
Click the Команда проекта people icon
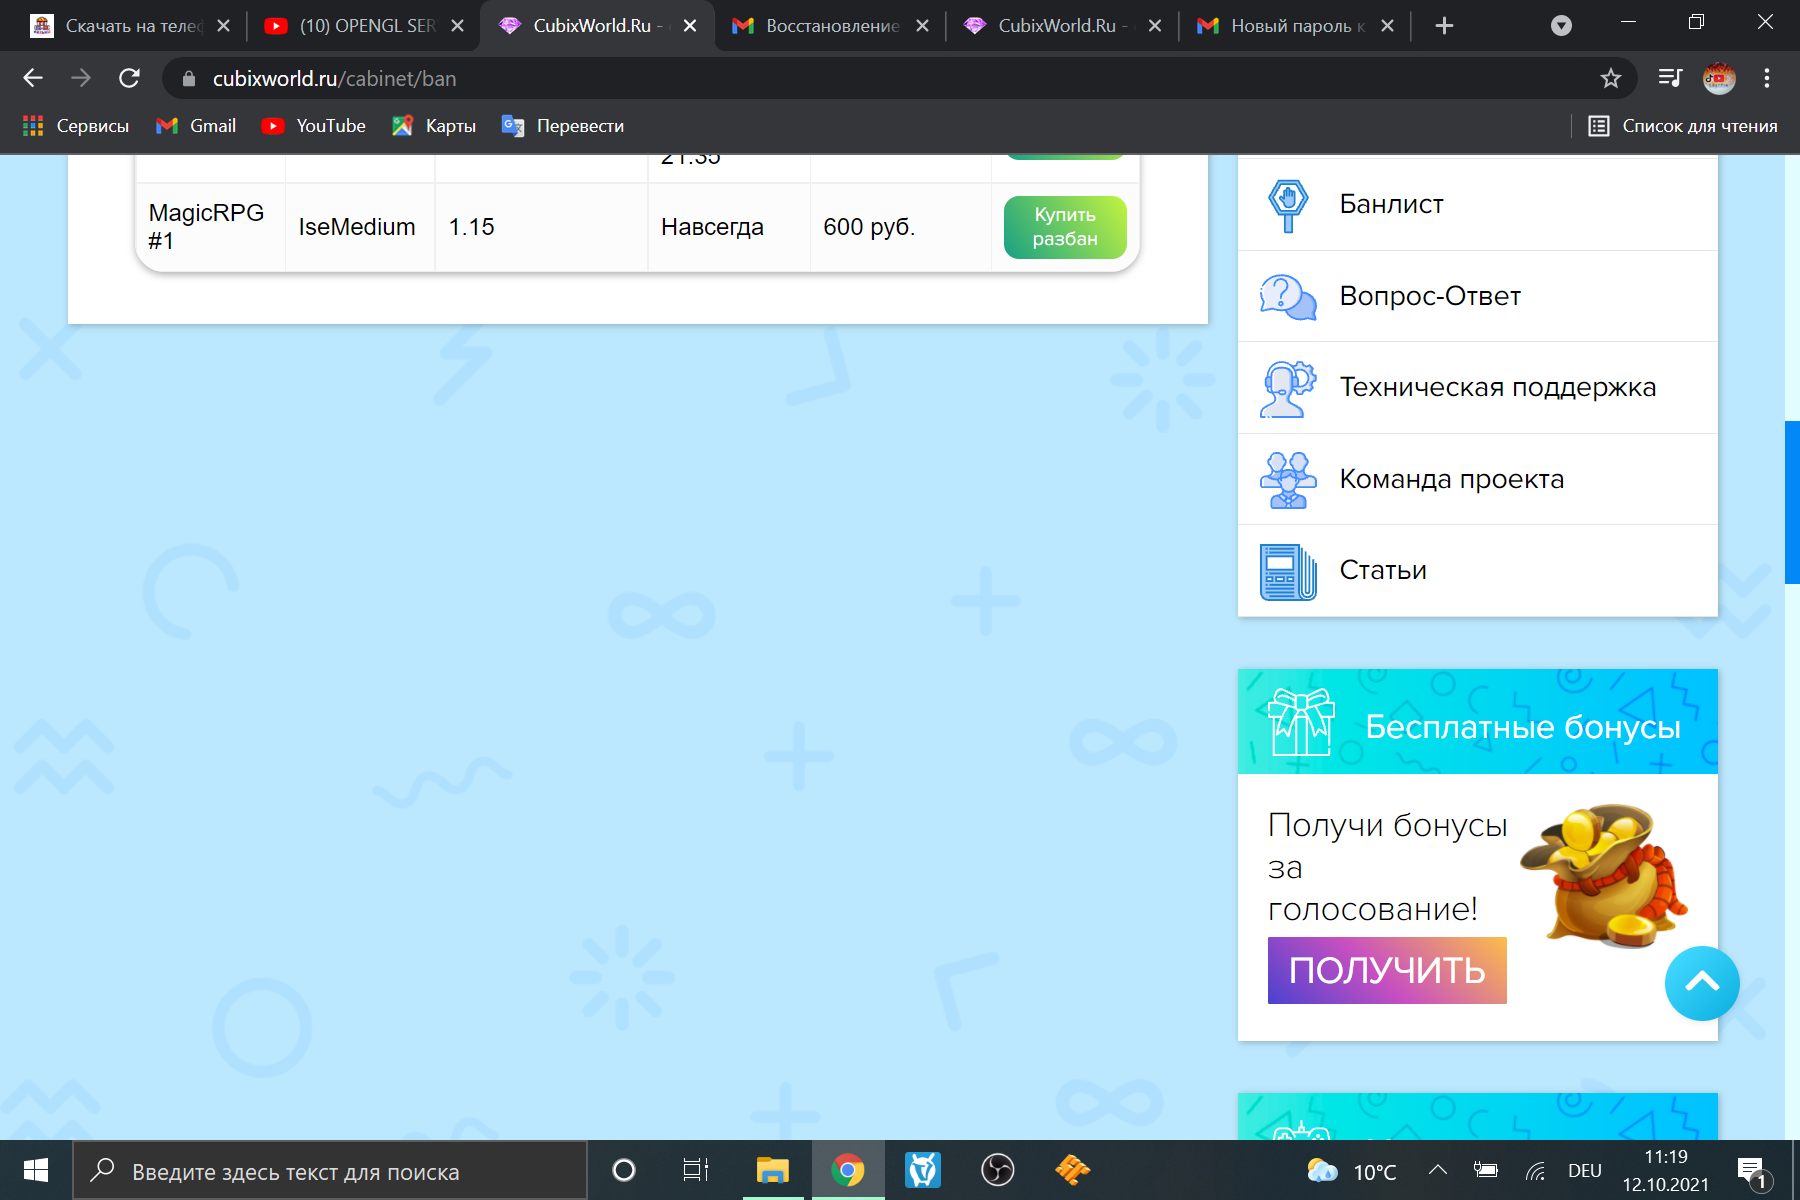click(x=1288, y=480)
